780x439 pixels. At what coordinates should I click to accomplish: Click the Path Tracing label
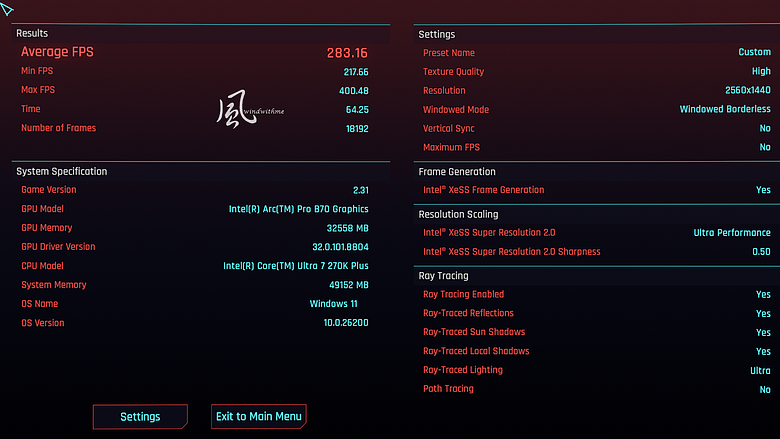tap(448, 389)
